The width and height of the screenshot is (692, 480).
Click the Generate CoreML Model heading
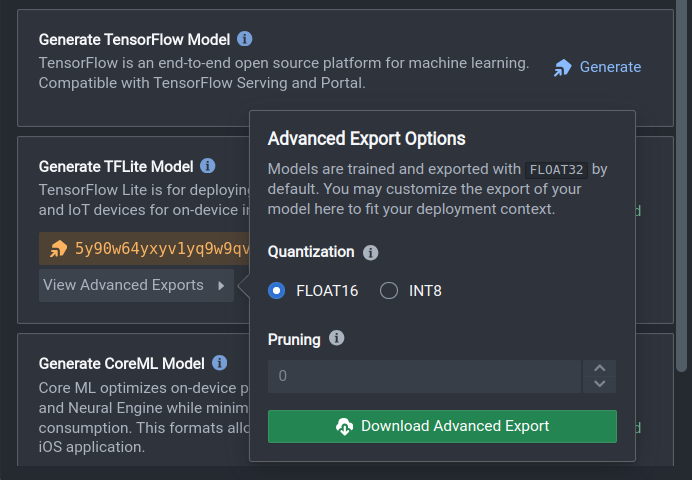(121, 364)
